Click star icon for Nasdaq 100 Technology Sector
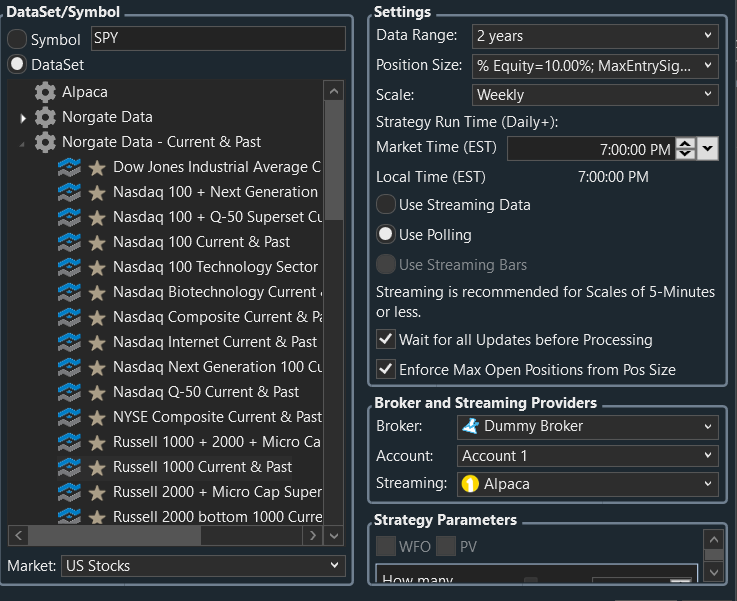Screen dimensions: 737x601 (x=97, y=267)
